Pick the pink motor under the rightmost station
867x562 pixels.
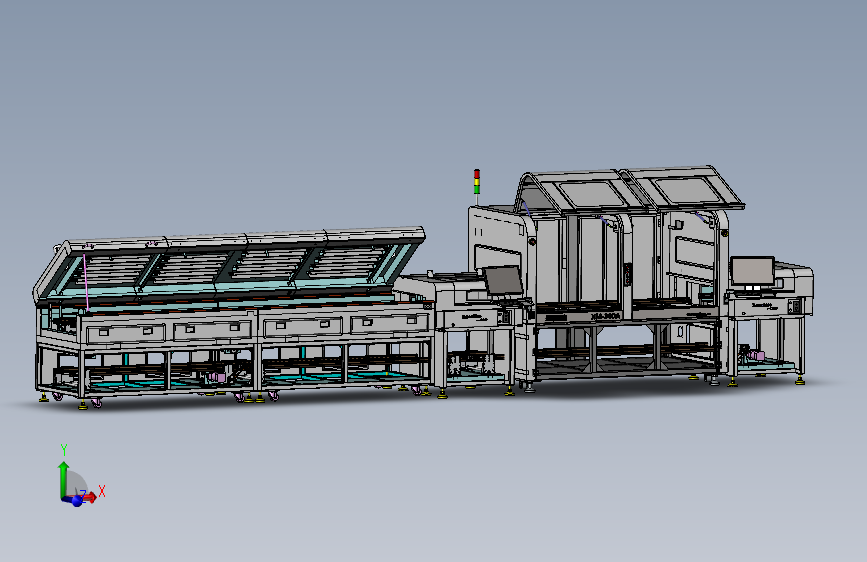[x=756, y=355]
